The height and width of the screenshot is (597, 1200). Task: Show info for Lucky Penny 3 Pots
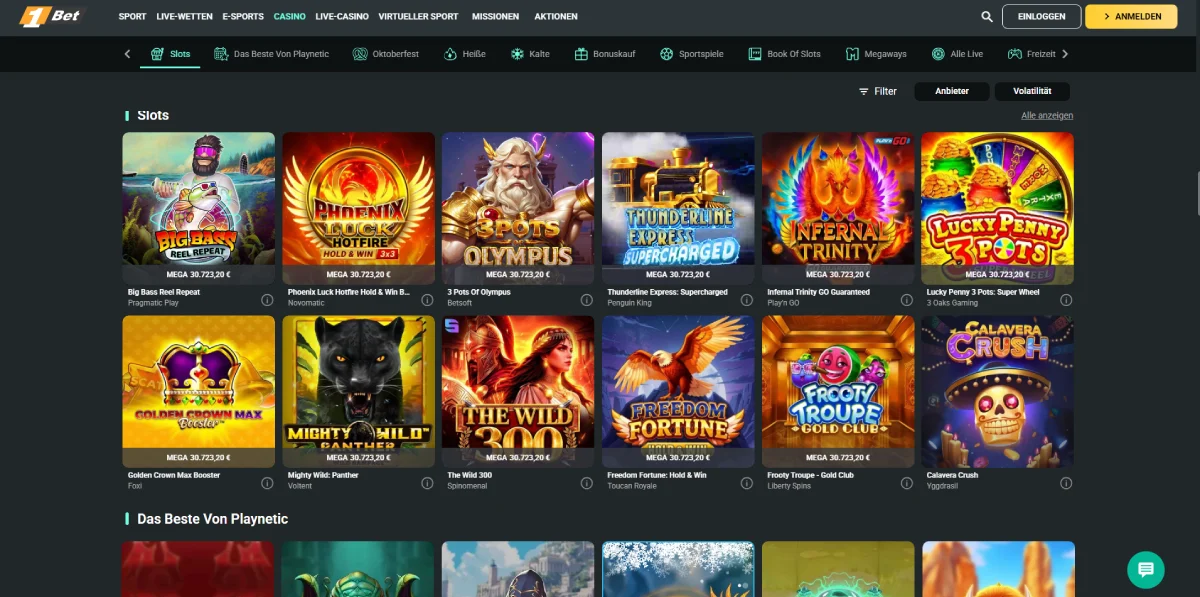pyautogui.click(x=1067, y=299)
